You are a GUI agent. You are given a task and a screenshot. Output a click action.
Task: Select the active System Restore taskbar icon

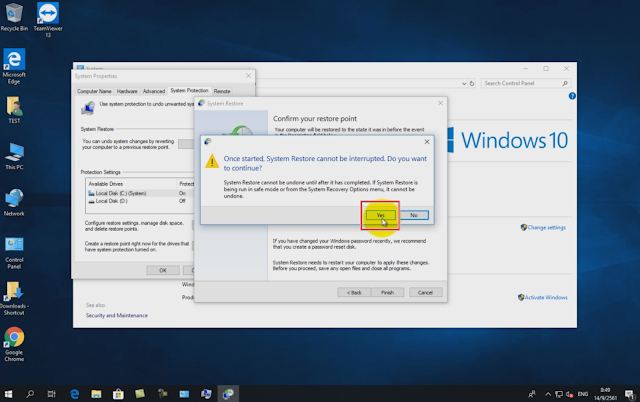tap(228, 394)
